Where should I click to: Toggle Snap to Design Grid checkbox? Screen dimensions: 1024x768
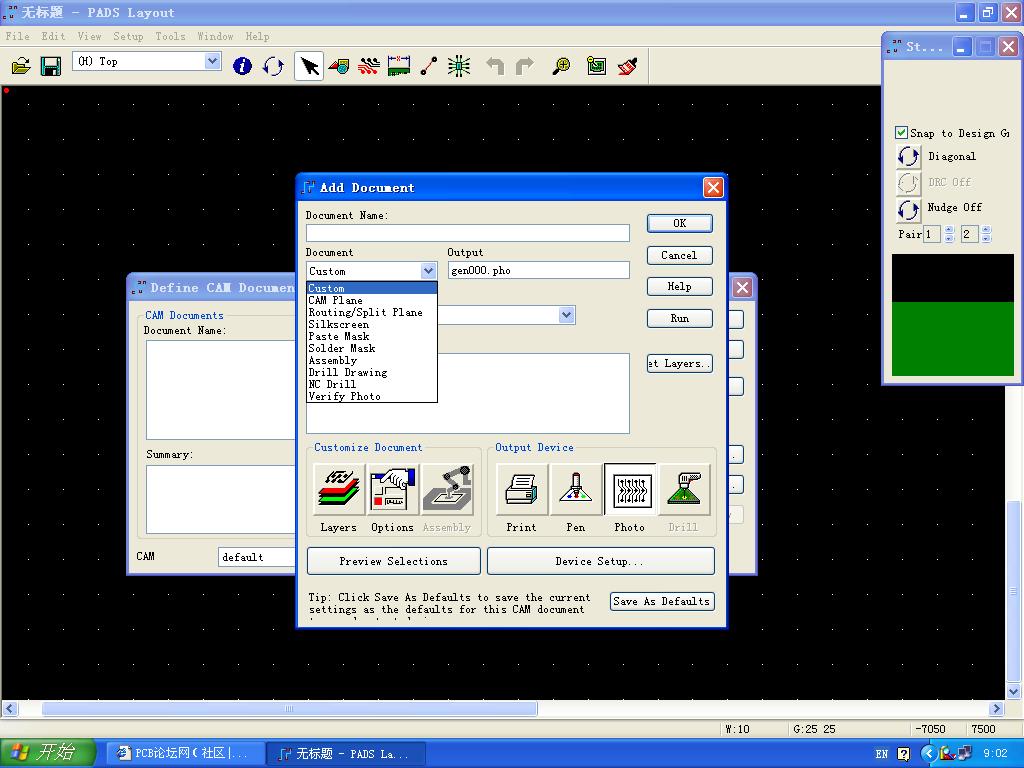coord(901,133)
